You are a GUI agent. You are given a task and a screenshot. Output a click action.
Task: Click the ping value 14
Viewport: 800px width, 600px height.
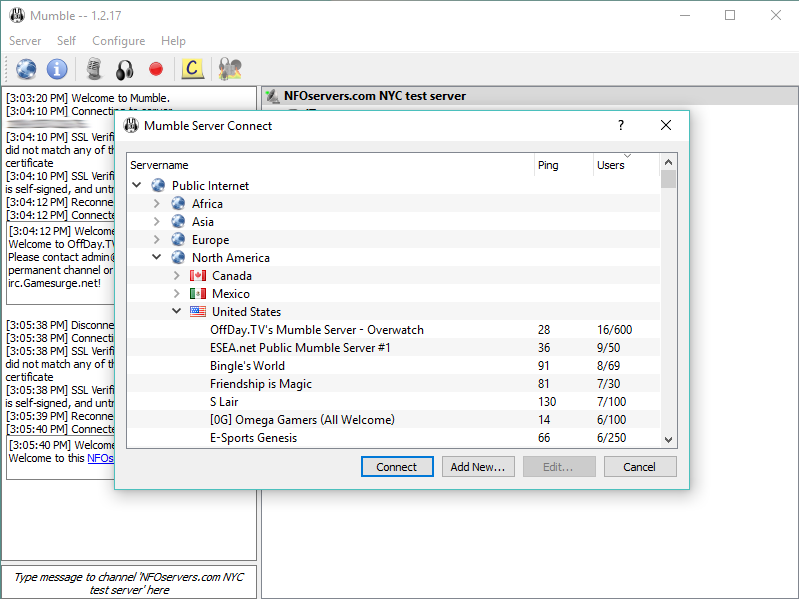544,419
